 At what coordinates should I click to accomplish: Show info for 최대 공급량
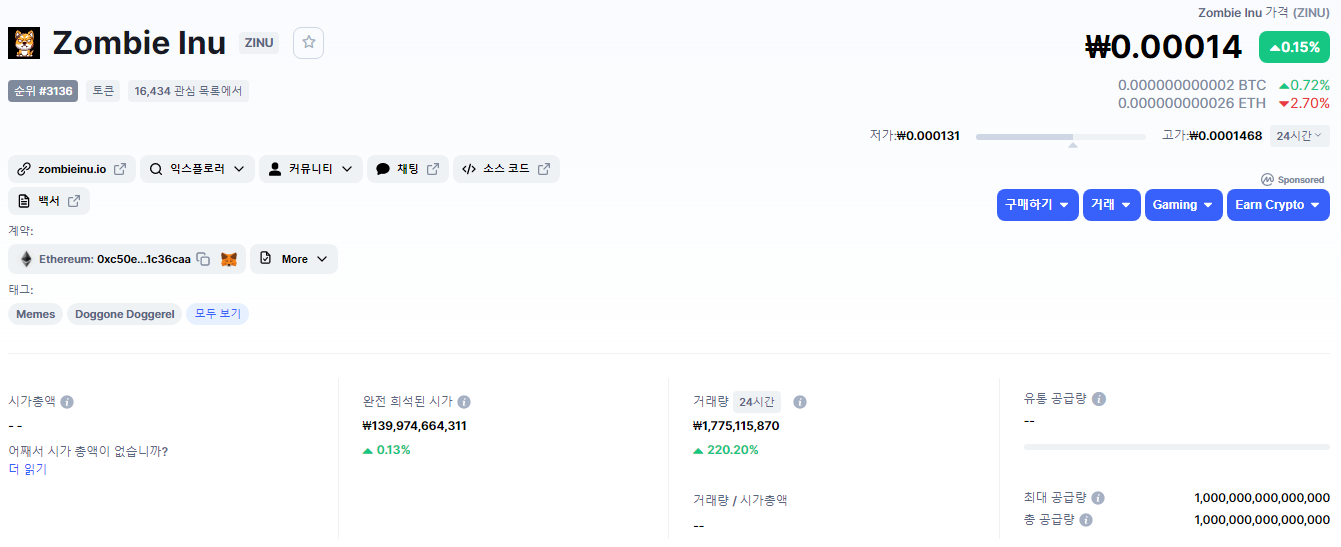[x=1098, y=498]
